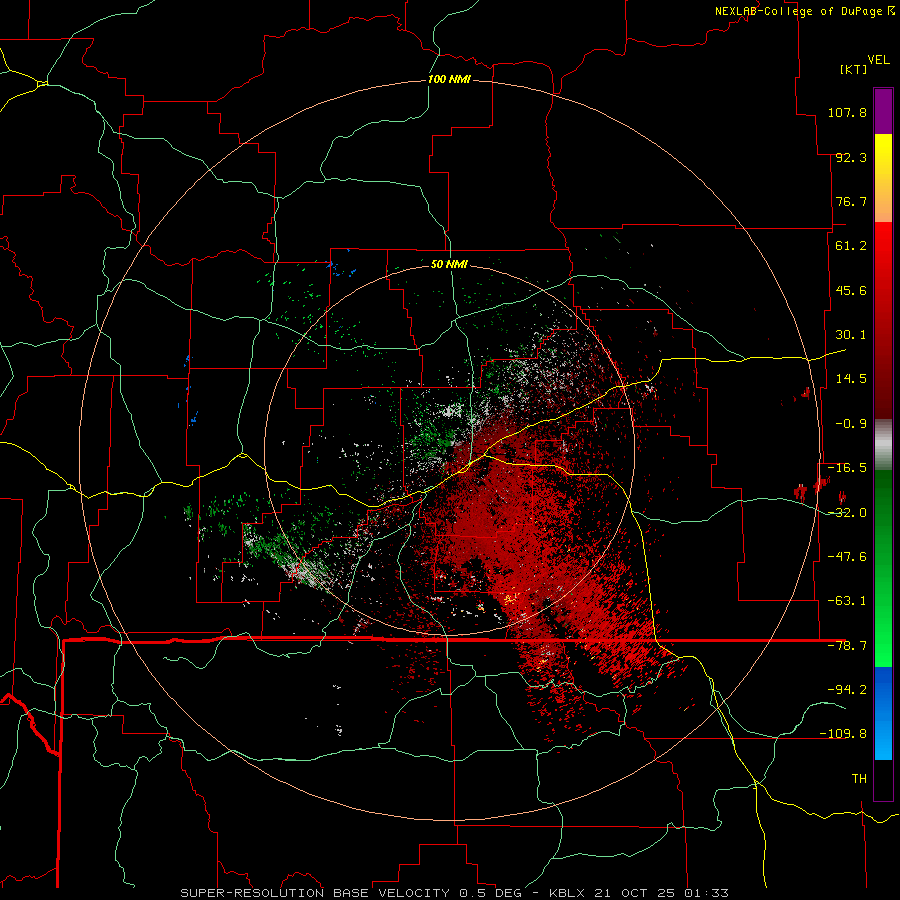Click the -109.8 velocity scale value
The width and height of the screenshot is (900, 900).
pos(843,734)
